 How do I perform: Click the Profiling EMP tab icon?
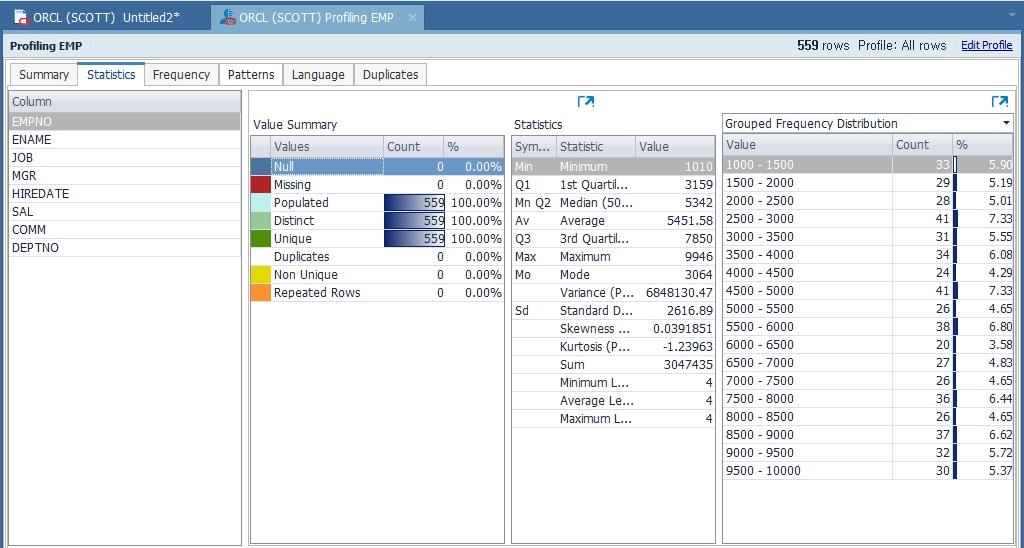pyautogui.click(x=228, y=17)
